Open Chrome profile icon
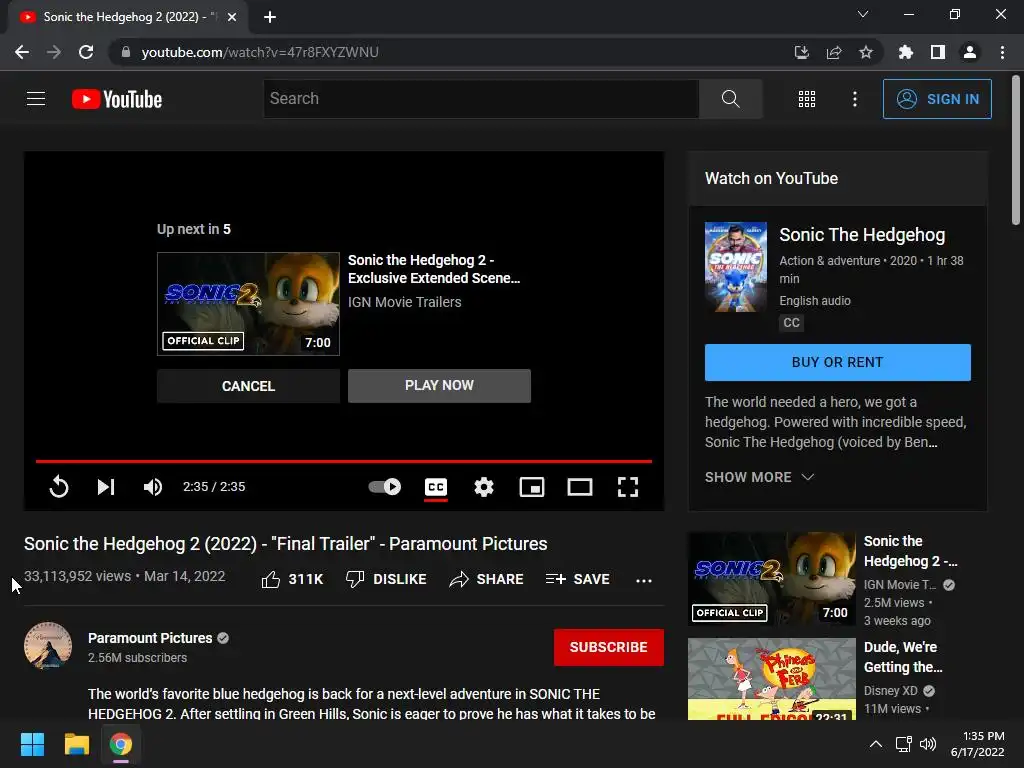The height and width of the screenshot is (768, 1024). tap(970, 52)
